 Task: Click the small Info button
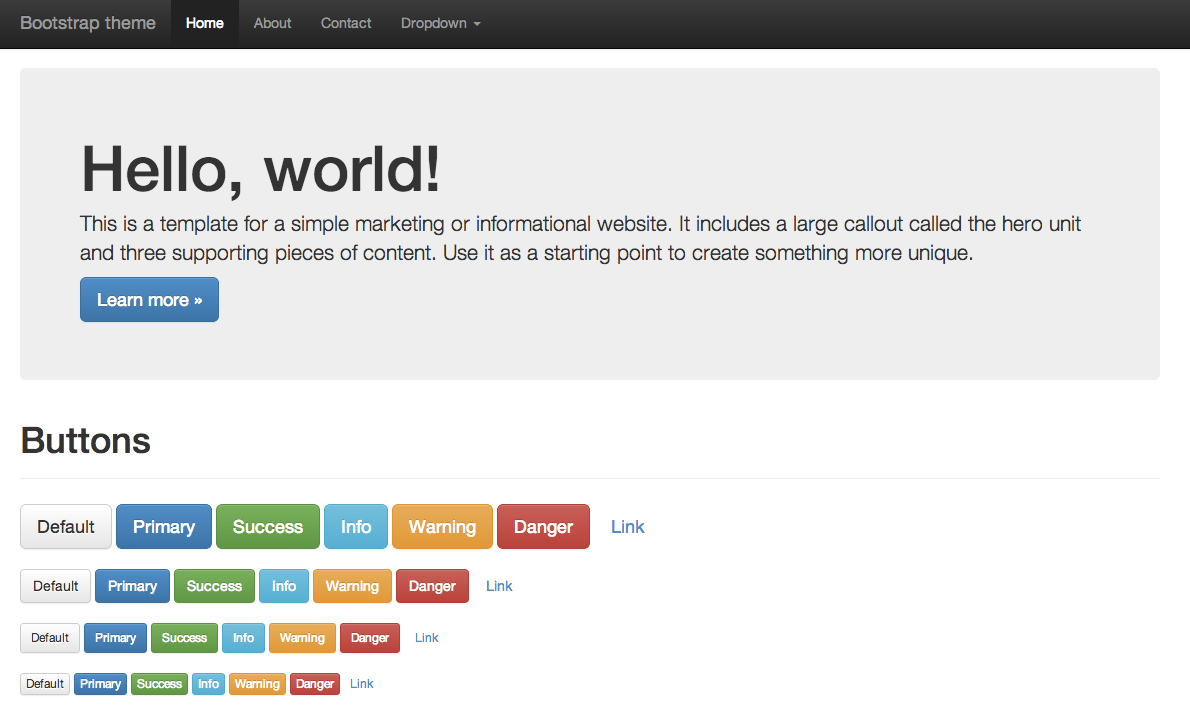[243, 637]
